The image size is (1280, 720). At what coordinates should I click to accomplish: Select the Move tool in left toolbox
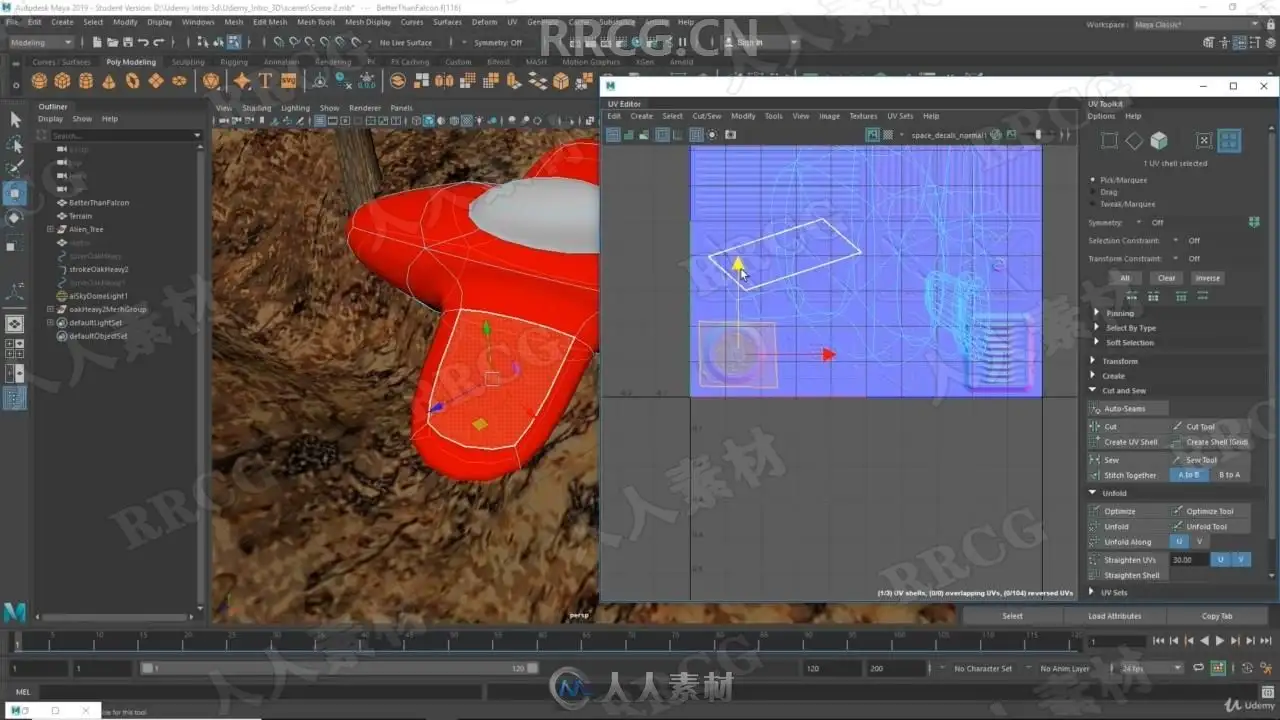tap(15, 192)
